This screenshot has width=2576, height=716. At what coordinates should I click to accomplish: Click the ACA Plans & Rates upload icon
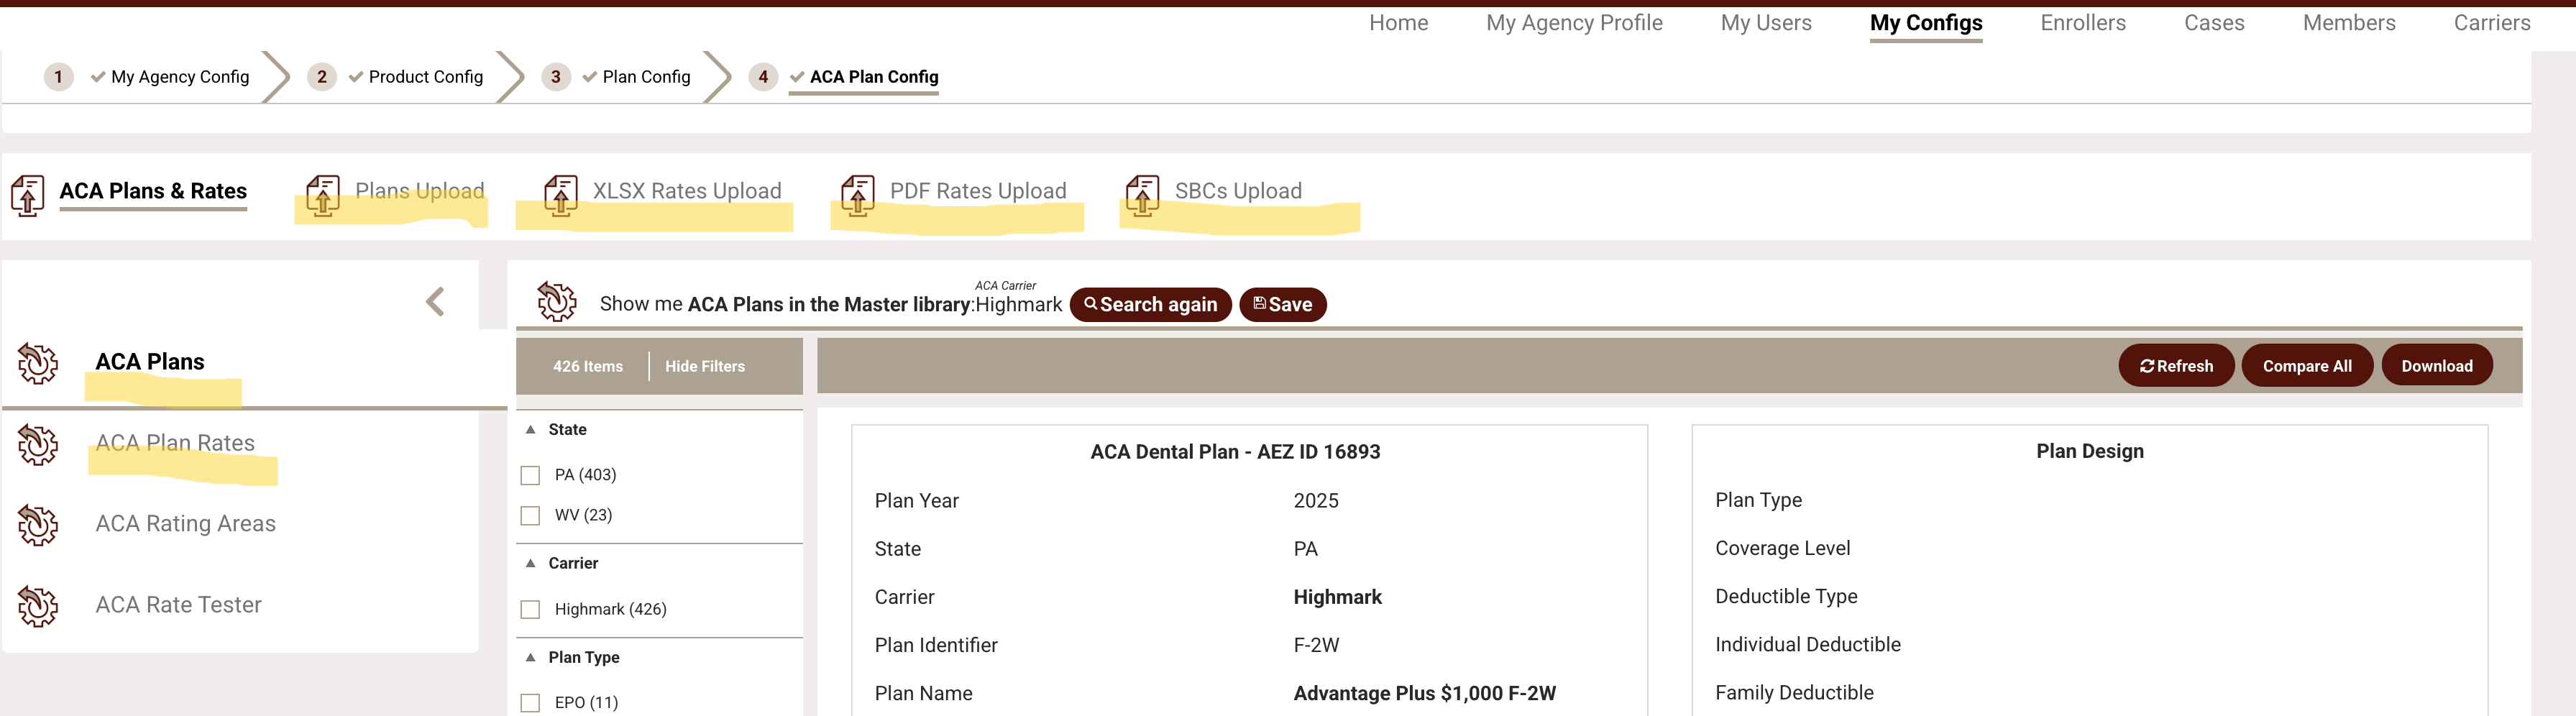28,194
